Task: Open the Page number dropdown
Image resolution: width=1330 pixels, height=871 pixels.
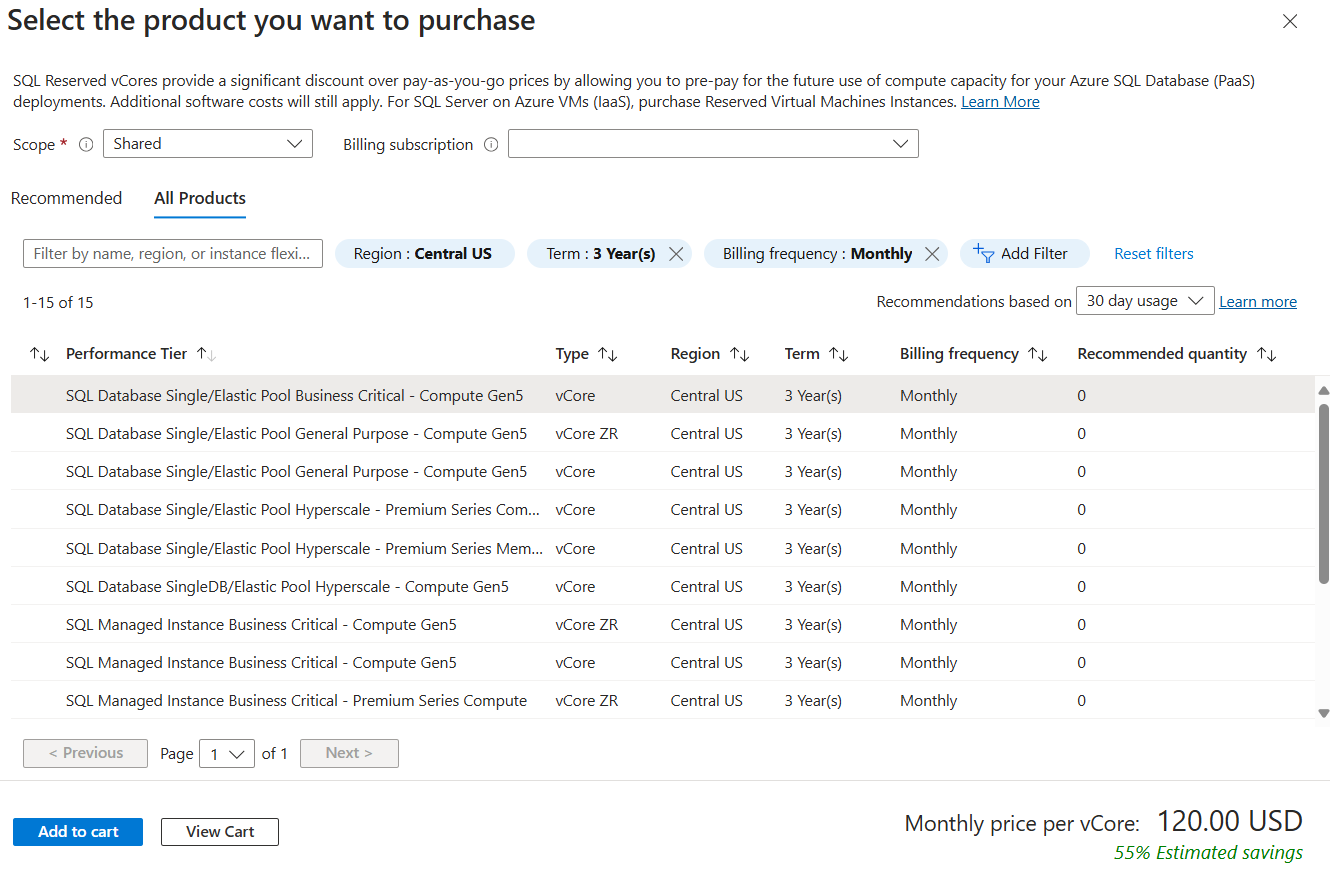Action: 226,753
